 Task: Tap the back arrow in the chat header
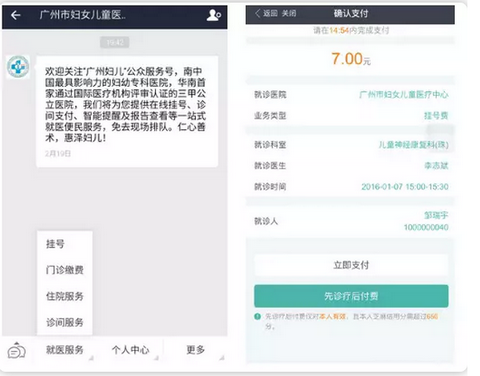pyautogui.click(x=16, y=15)
